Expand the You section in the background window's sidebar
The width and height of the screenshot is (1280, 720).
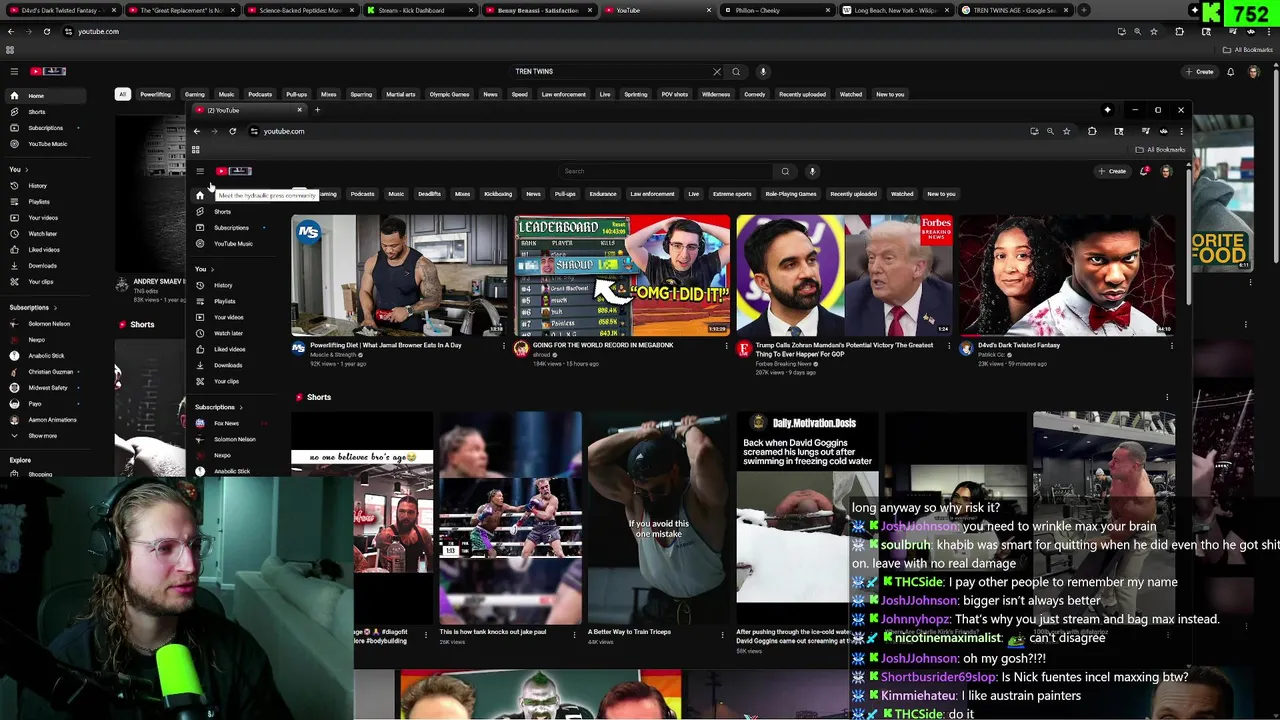point(18,169)
